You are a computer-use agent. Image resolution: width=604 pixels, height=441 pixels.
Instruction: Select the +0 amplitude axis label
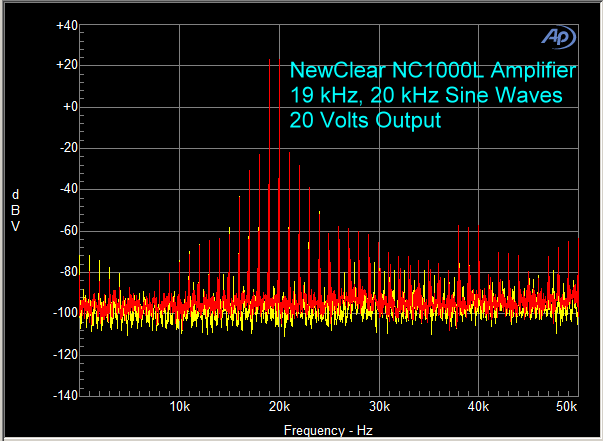tap(69, 107)
